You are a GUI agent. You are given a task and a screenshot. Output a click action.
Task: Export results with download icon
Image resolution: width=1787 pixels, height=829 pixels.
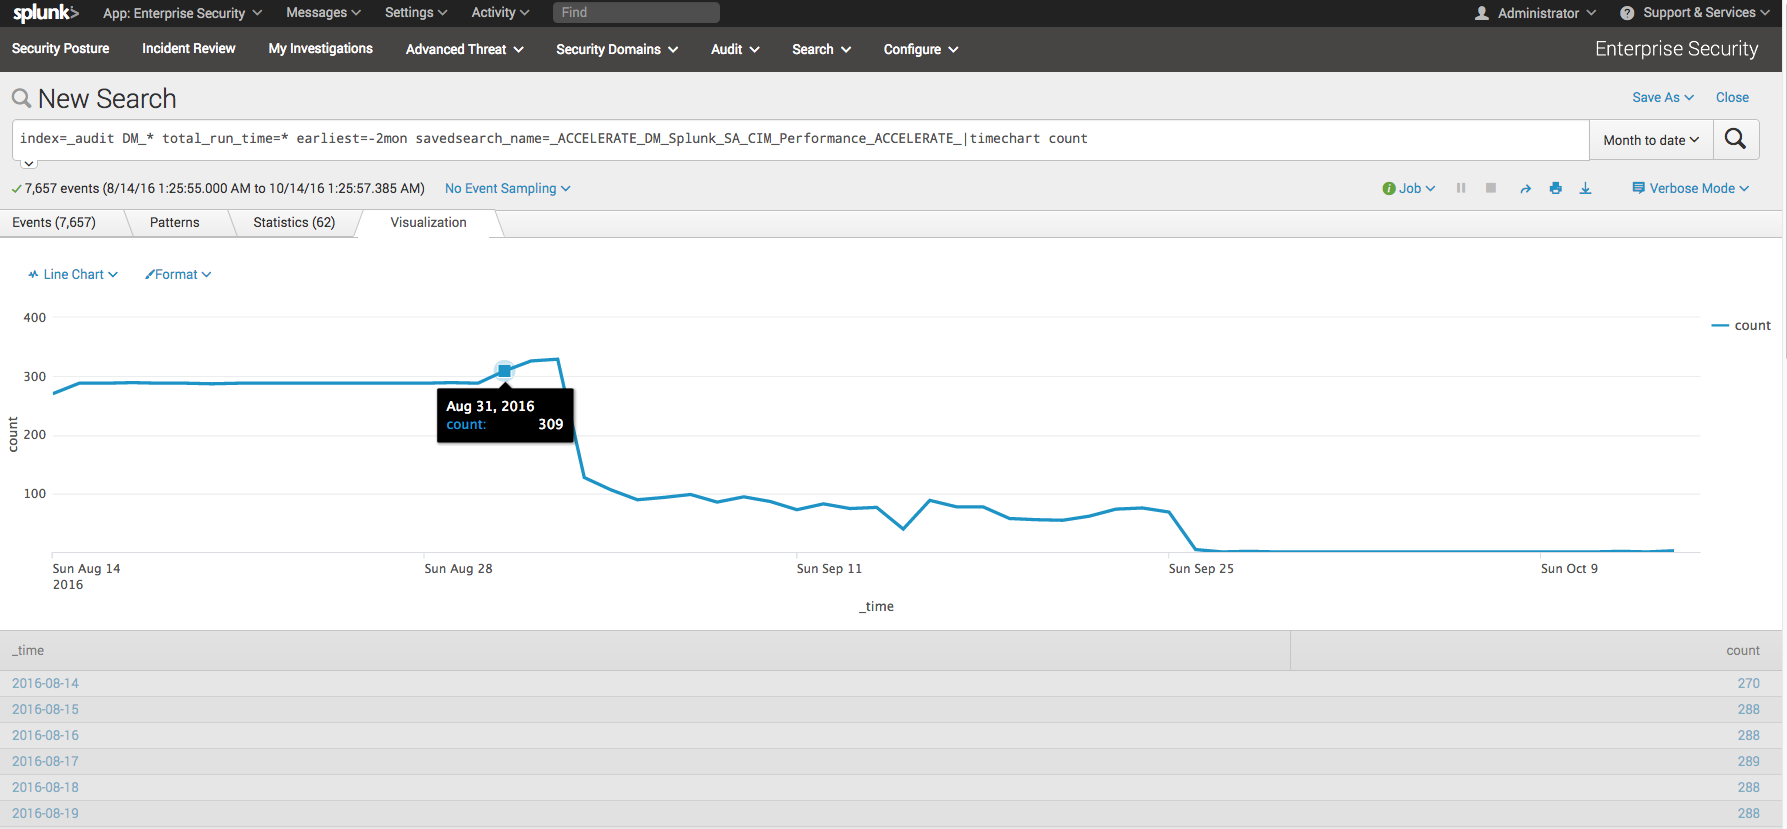tap(1585, 188)
